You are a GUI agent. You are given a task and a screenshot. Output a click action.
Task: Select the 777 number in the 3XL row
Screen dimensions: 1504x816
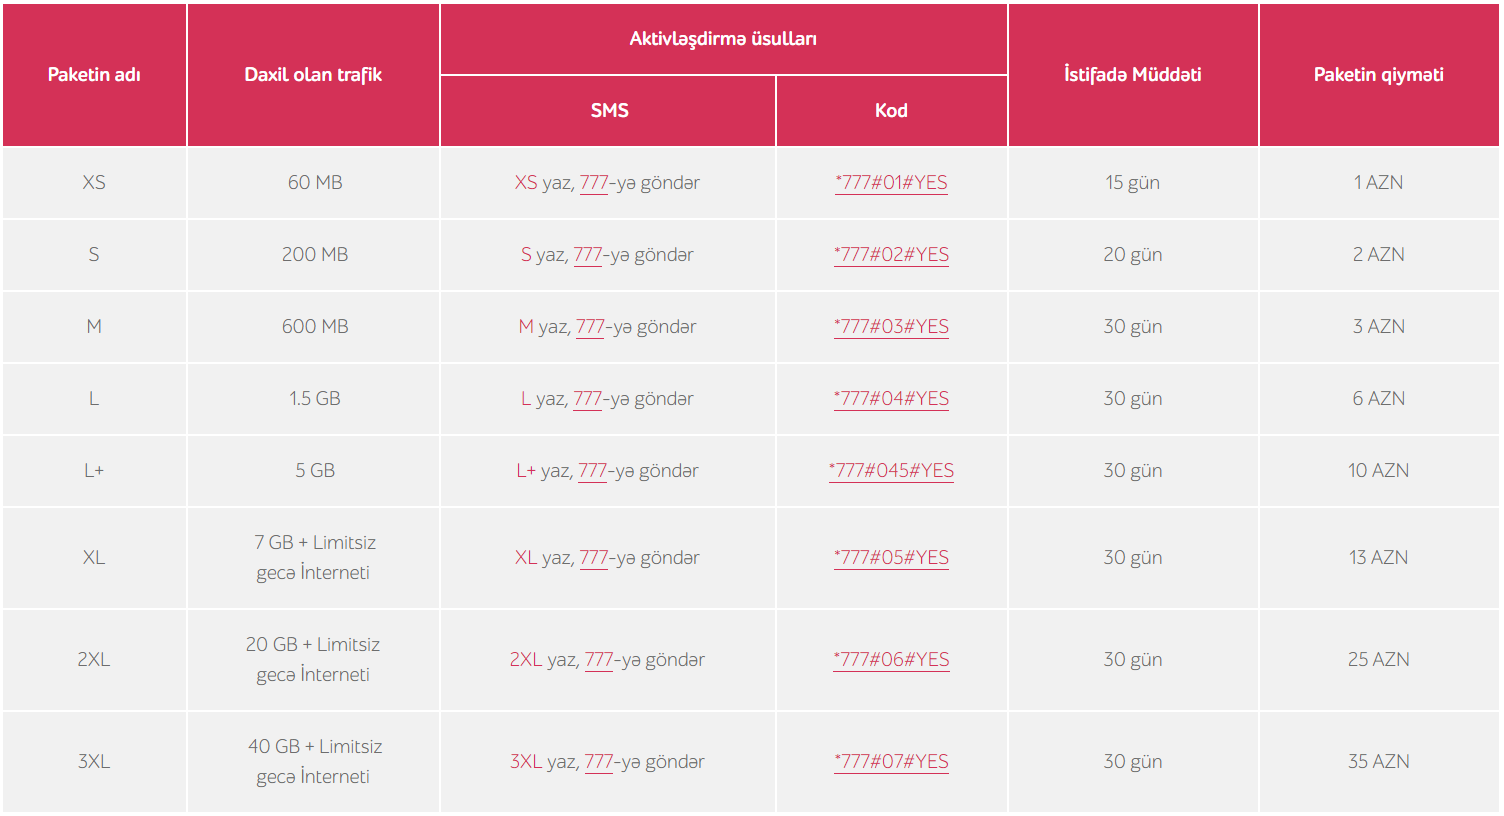point(599,762)
